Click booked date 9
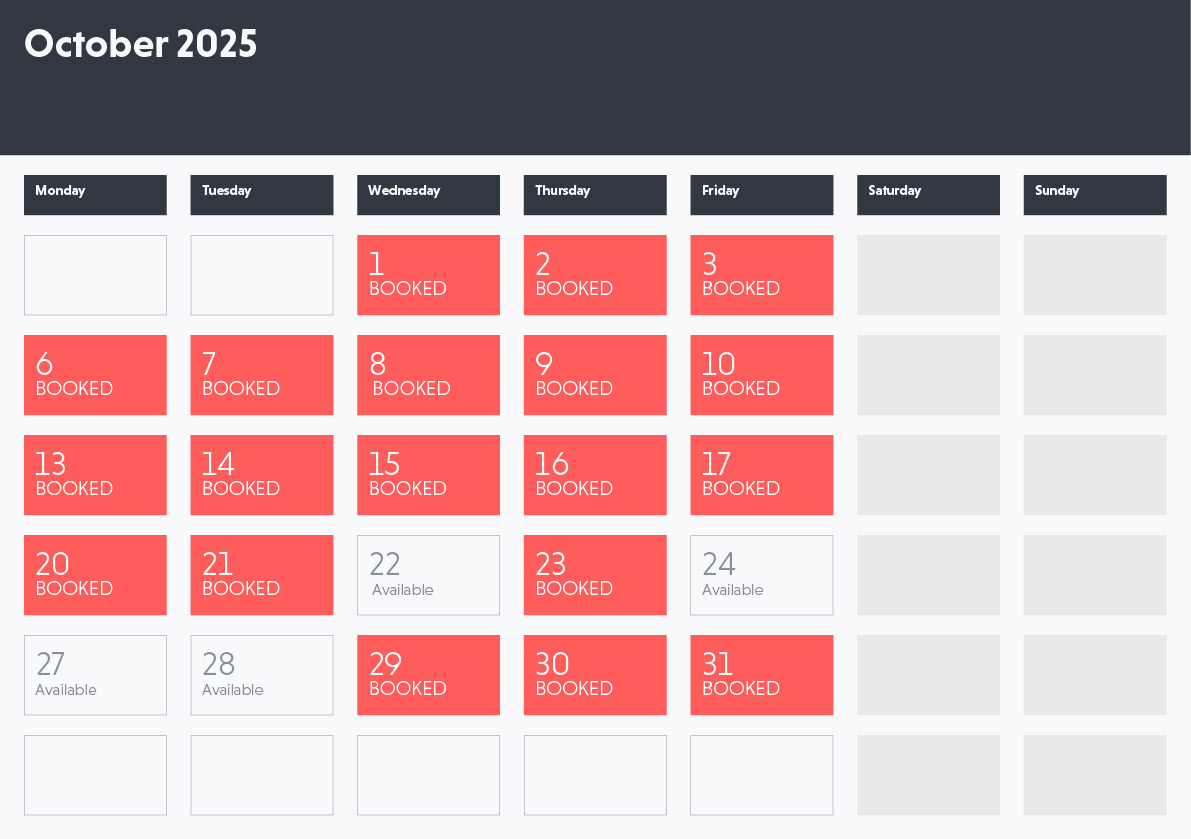1191x839 pixels. click(595, 375)
